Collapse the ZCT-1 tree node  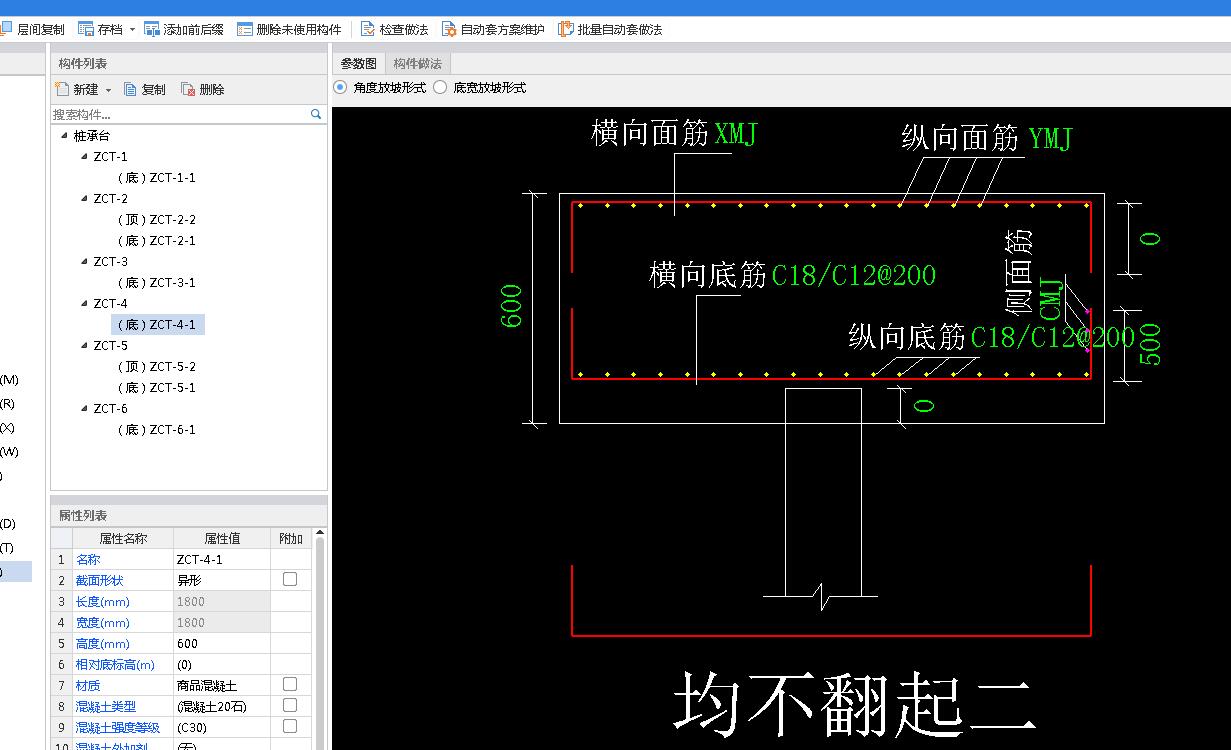pyautogui.click(x=85, y=156)
